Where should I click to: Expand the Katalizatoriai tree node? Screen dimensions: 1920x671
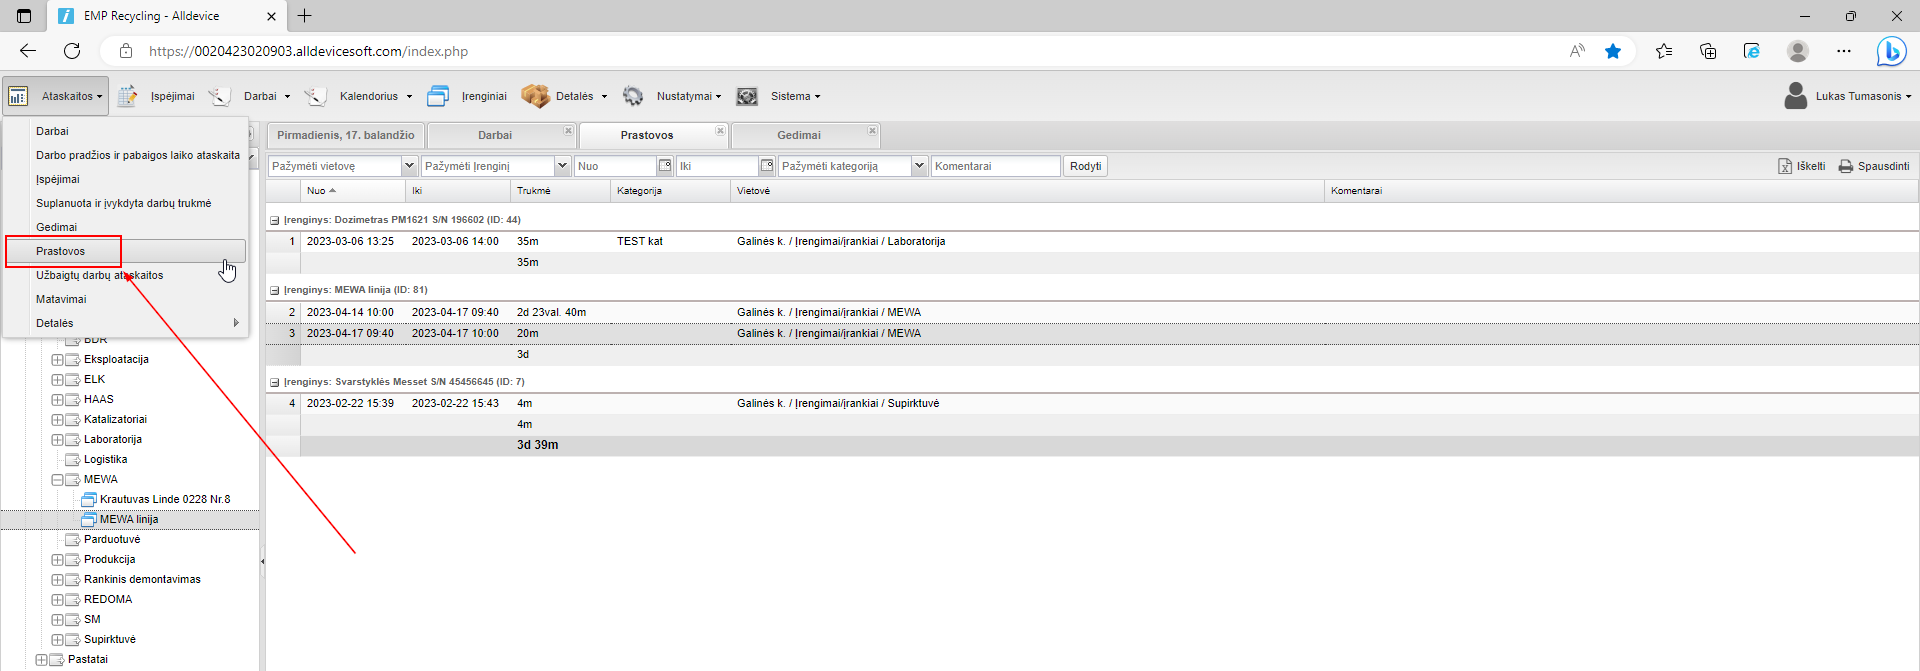57,419
